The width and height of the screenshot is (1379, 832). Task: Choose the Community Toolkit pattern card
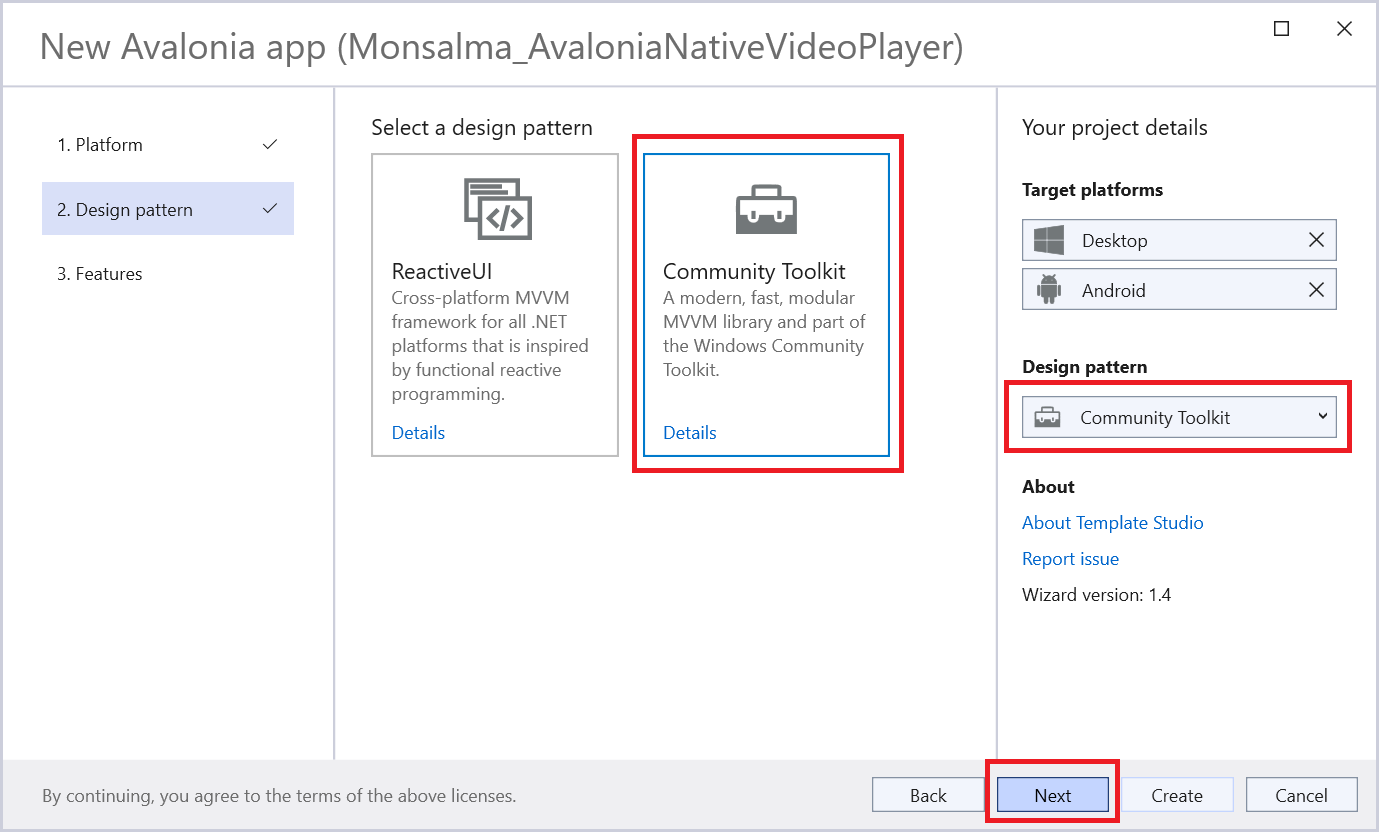point(766,305)
